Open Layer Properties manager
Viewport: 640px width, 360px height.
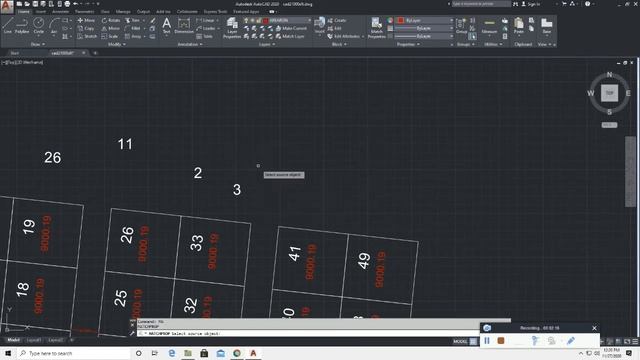(x=232, y=28)
